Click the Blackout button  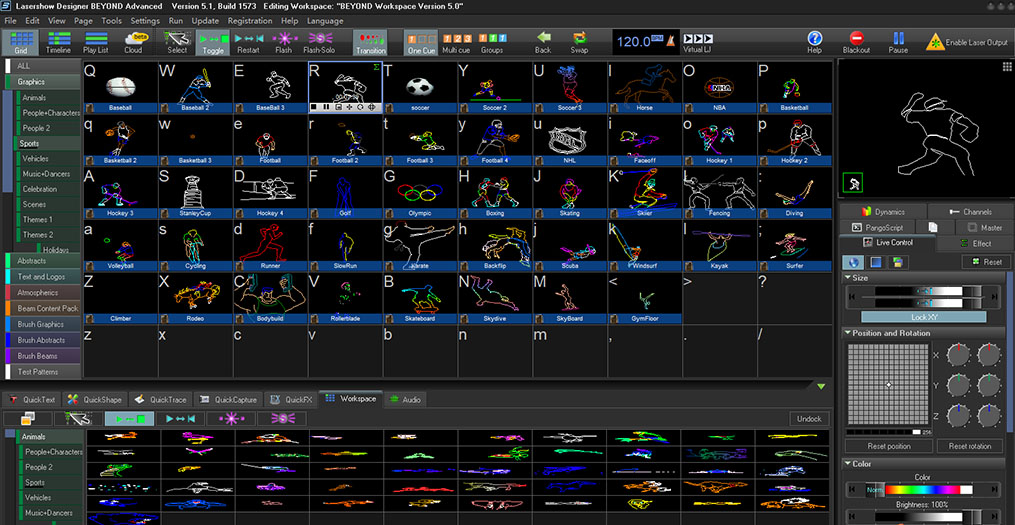tap(856, 42)
